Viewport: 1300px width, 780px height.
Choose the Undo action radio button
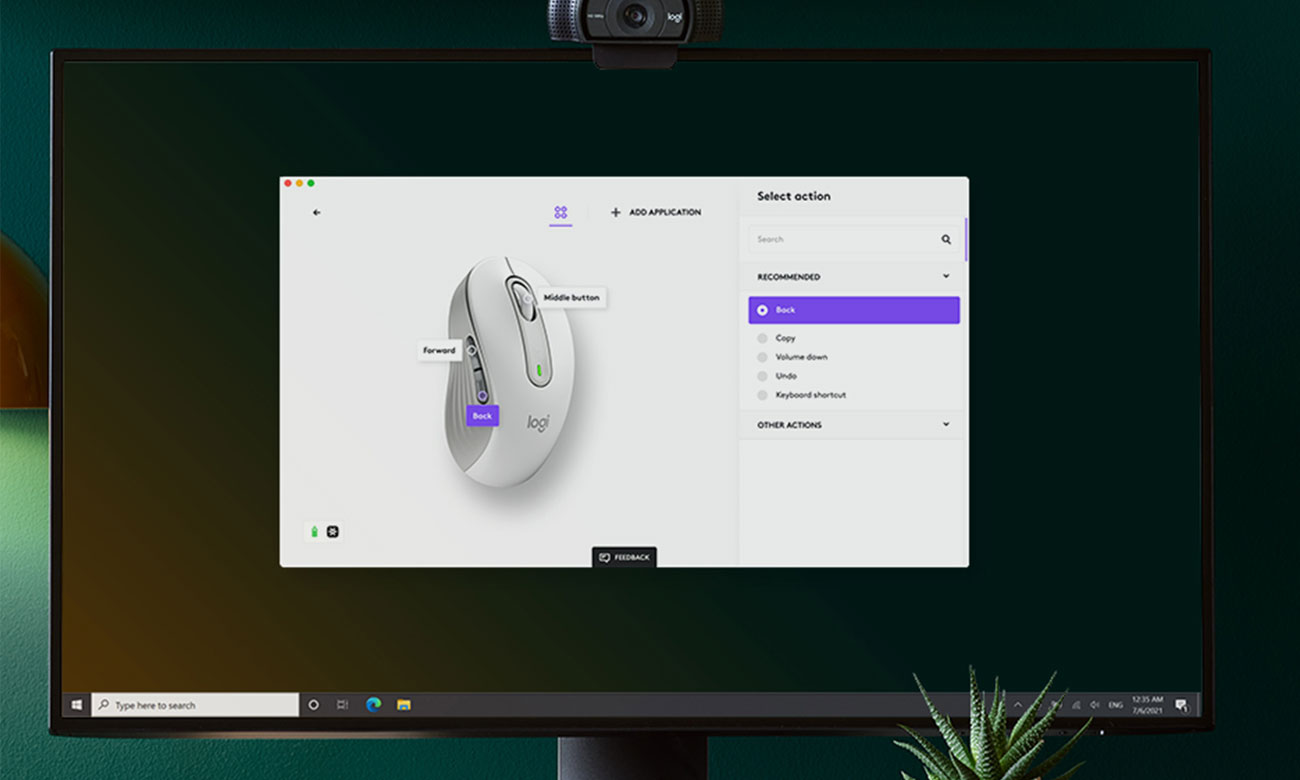tap(762, 376)
